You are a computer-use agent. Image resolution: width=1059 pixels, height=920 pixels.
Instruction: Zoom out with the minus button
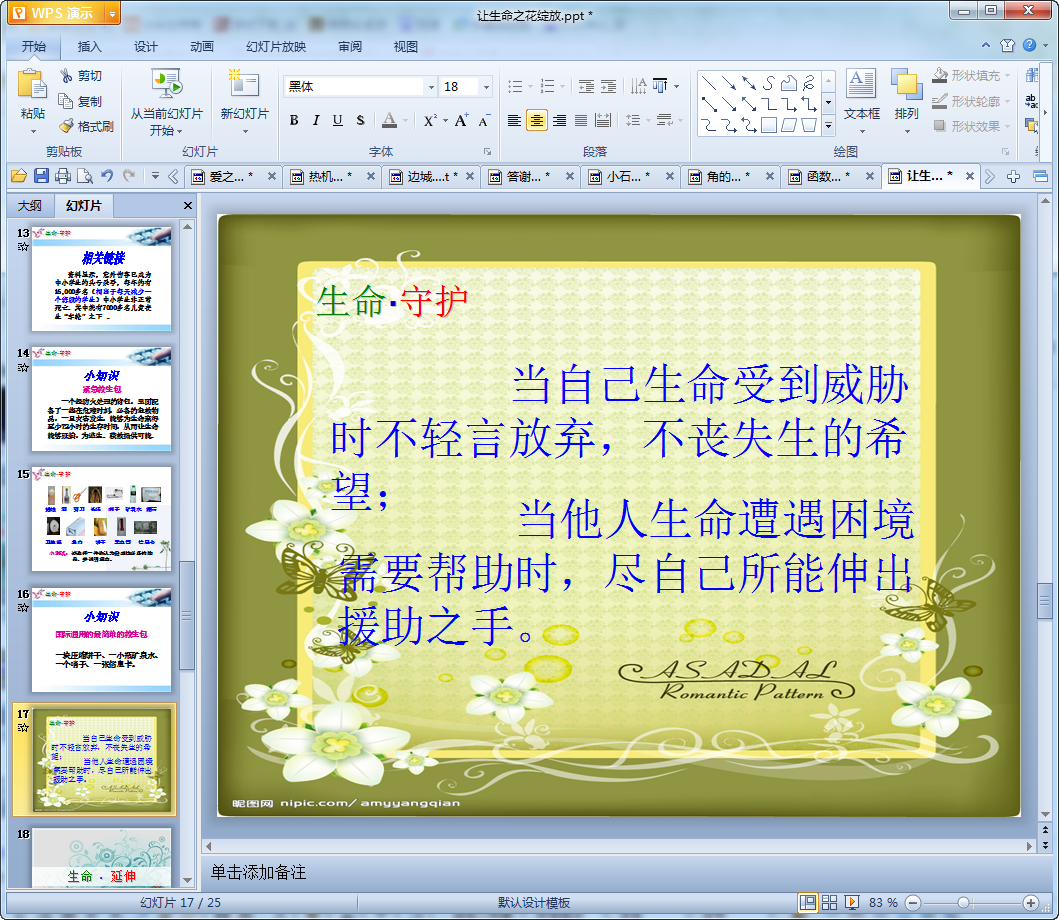(x=913, y=902)
